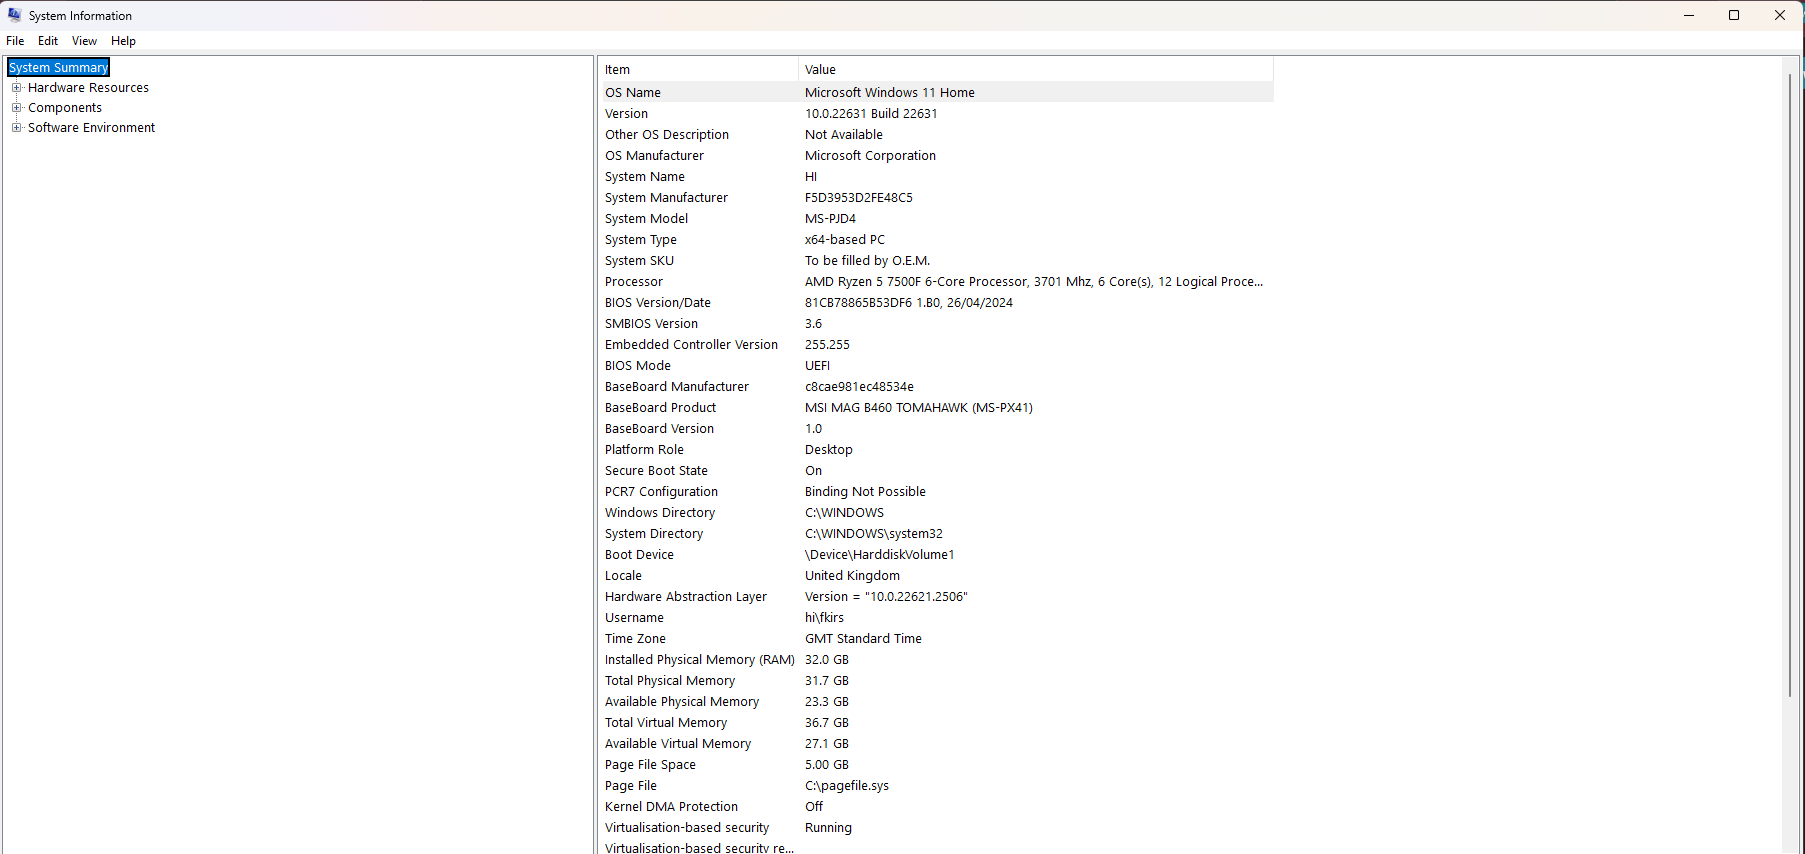Sort by the Value column header
The height and width of the screenshot is (854, 1805).
pyautogui.click(x=1036, y=69)
